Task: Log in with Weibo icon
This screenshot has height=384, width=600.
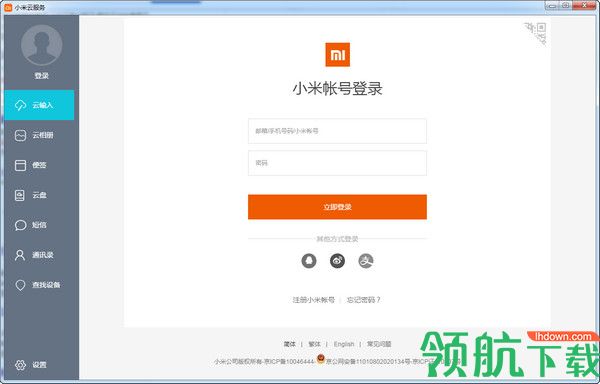Action: (337, 261)
